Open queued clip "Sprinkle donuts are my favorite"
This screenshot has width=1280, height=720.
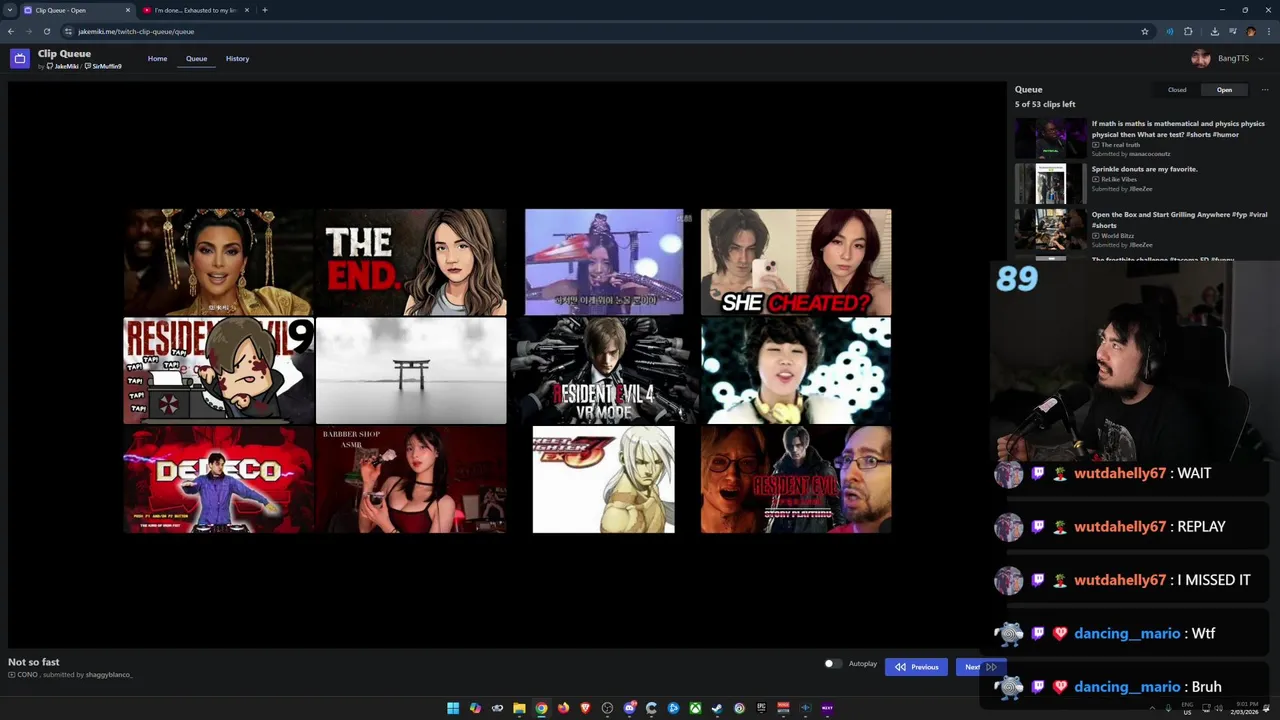[x=1144, y=169]
